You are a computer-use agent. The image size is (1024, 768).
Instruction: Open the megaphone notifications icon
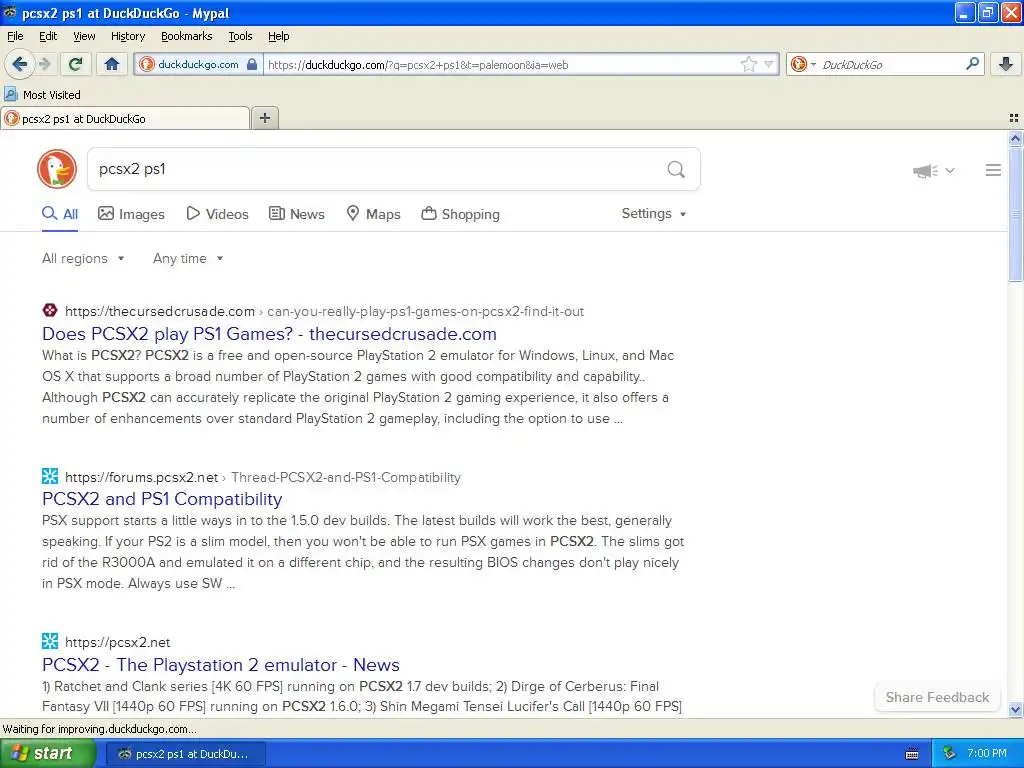(925, 170)
